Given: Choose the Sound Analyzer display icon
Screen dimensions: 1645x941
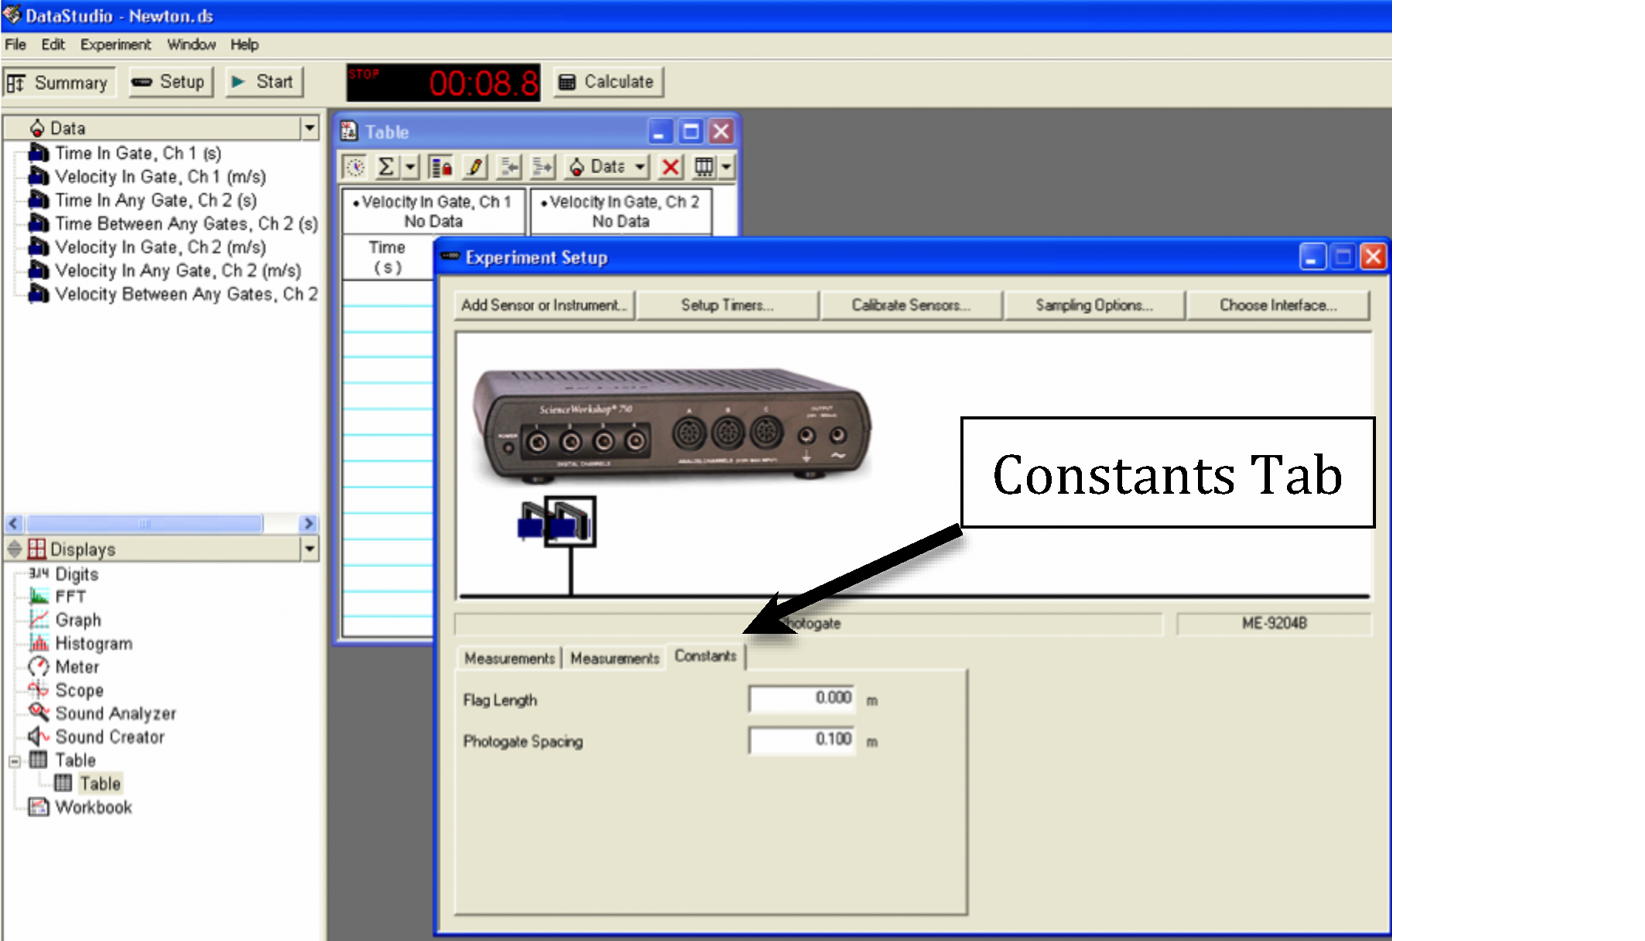Looking at the screenshot, I should click(38, 713).
